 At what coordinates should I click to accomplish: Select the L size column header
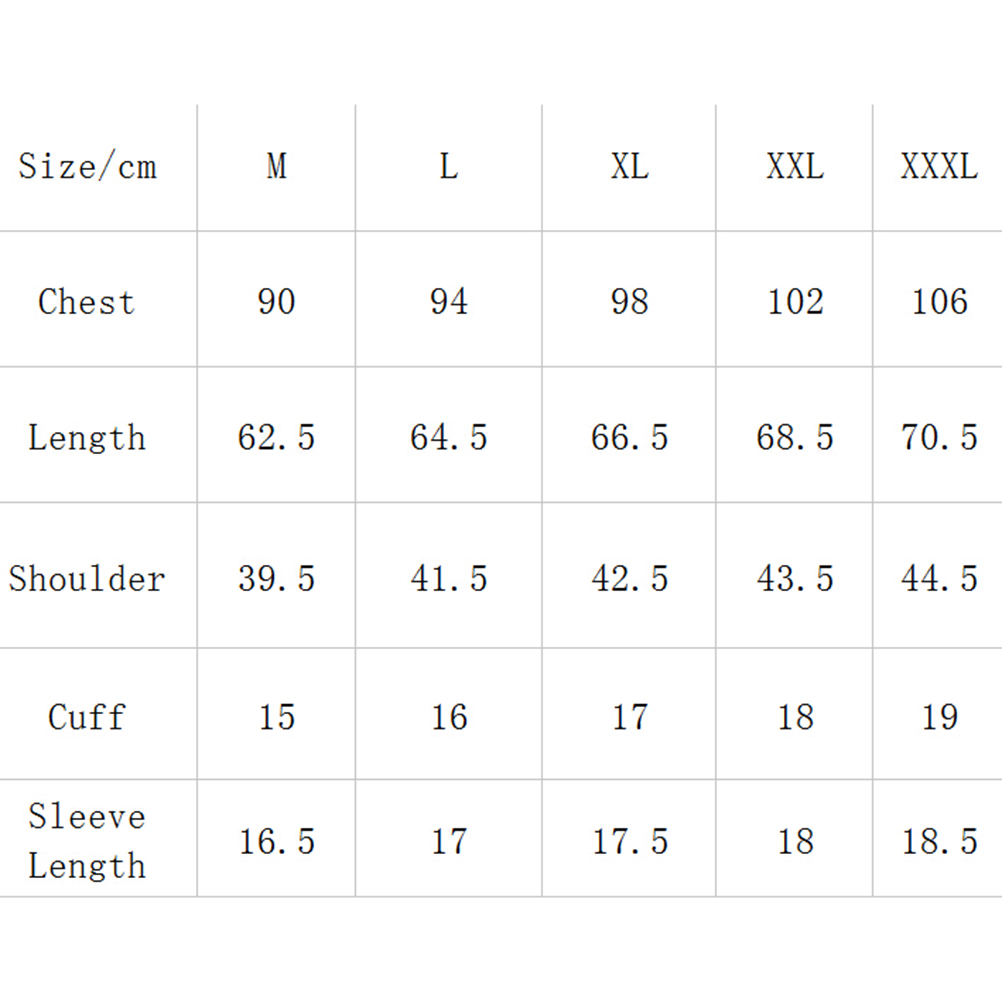pyautogui.click(x=449, y=166)
